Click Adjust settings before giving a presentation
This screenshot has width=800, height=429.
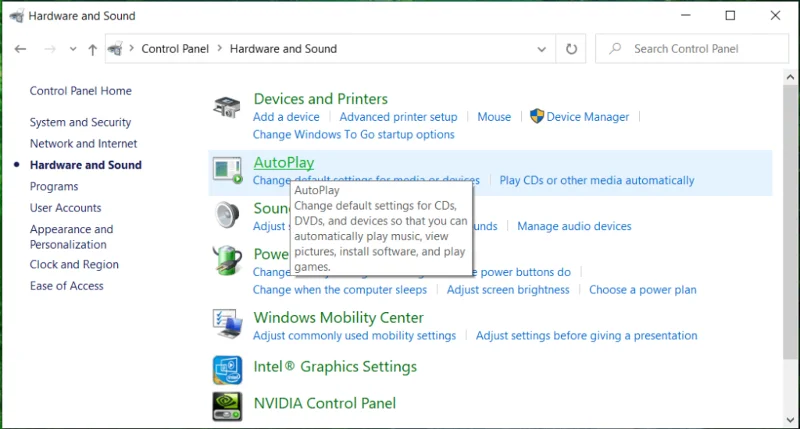587,336
